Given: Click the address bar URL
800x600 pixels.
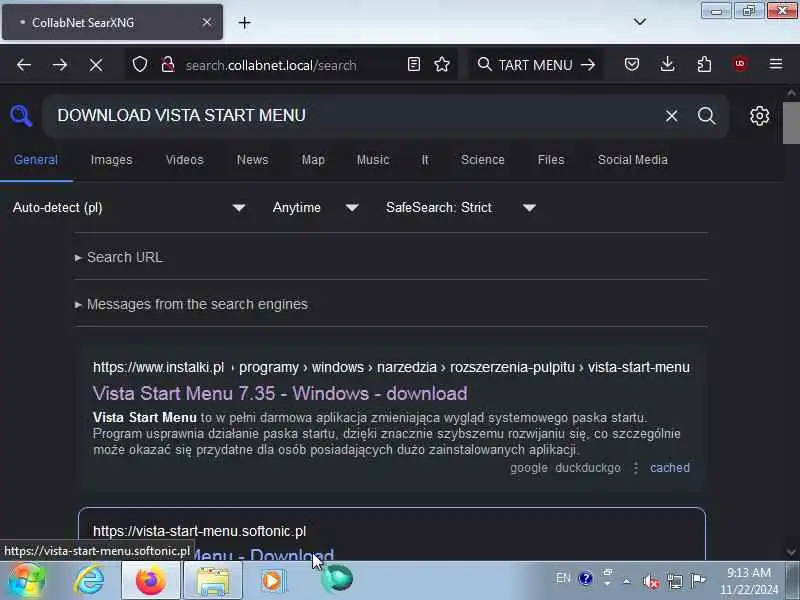Looking at the screenshot, I should point(271,65).
